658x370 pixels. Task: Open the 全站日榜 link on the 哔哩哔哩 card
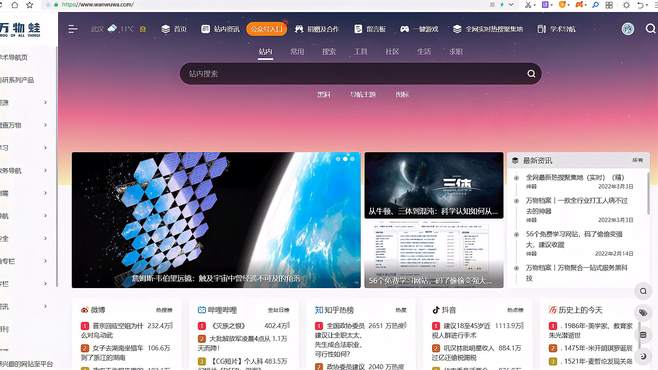pos(279,310)
